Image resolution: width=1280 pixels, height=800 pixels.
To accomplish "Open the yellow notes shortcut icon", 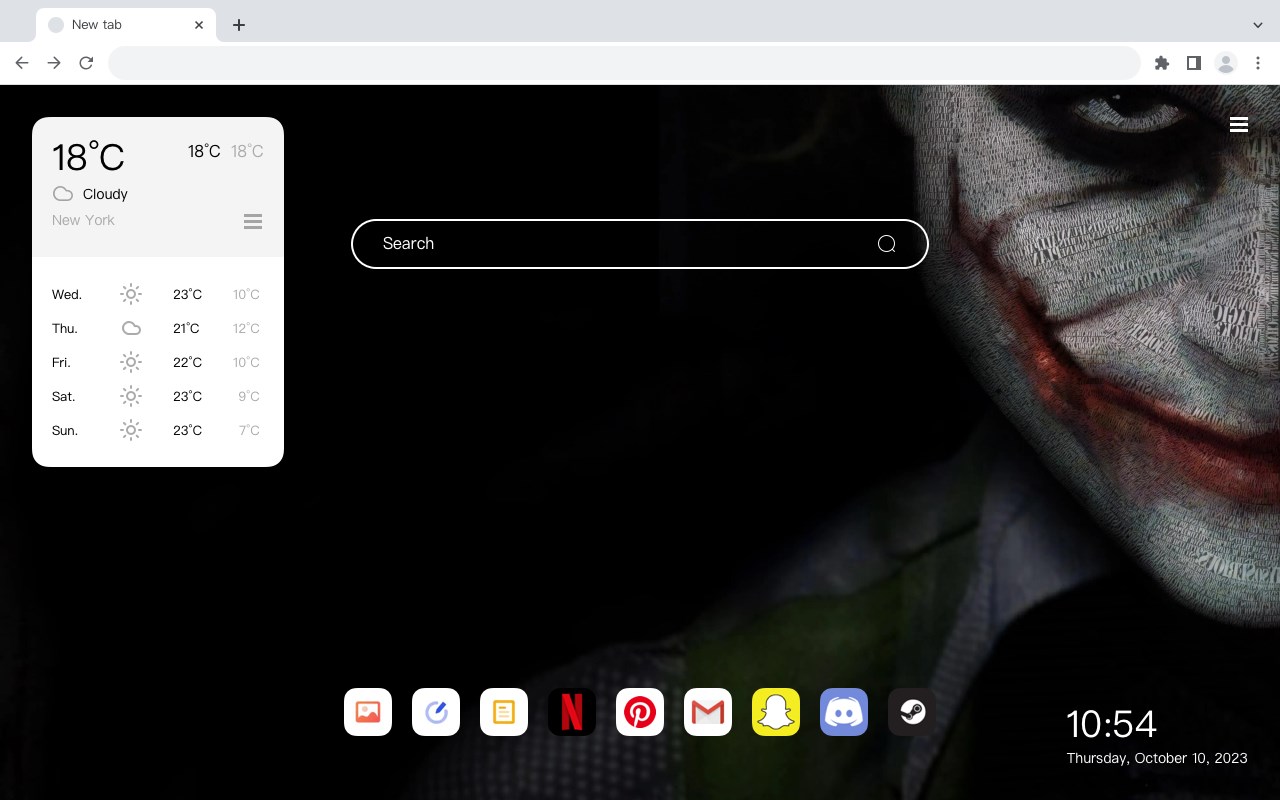I will click(x=504, y=712).
